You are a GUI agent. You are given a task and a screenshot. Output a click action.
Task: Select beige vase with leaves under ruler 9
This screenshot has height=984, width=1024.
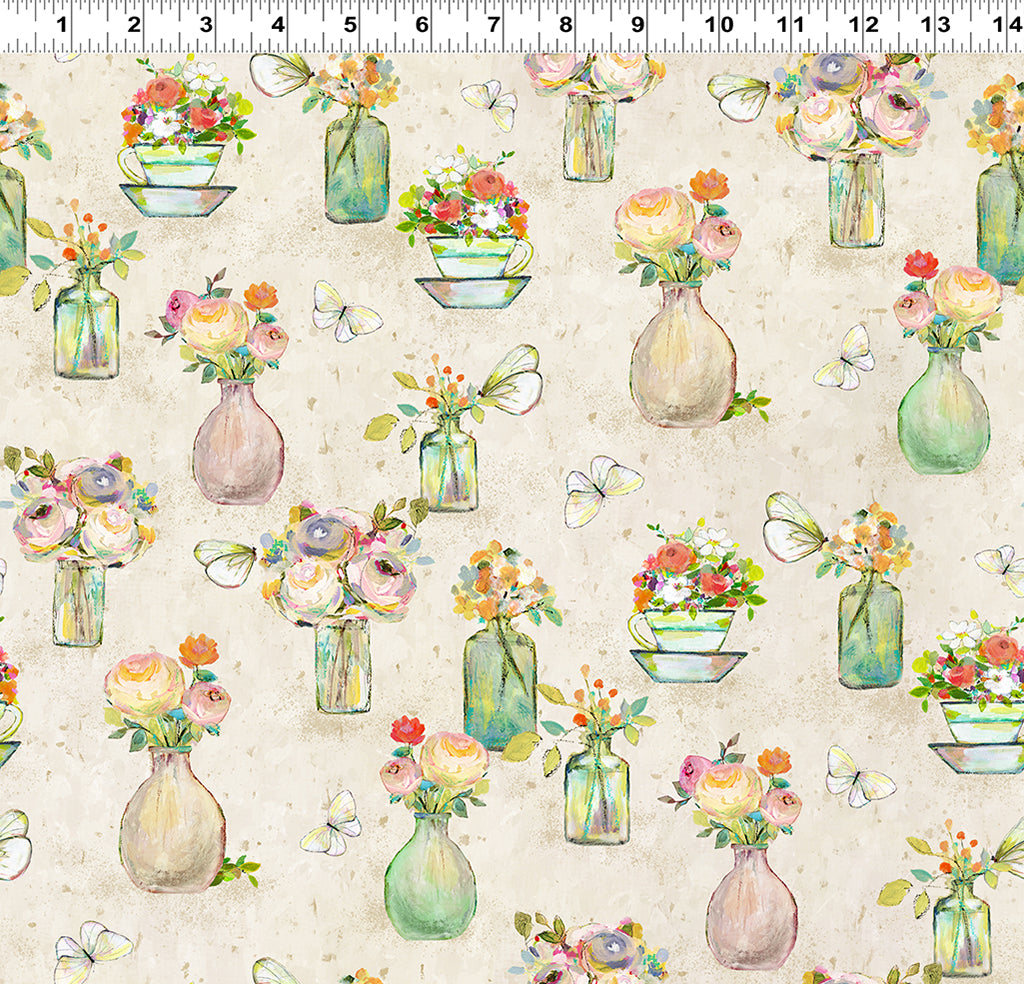tap(683, 355)
